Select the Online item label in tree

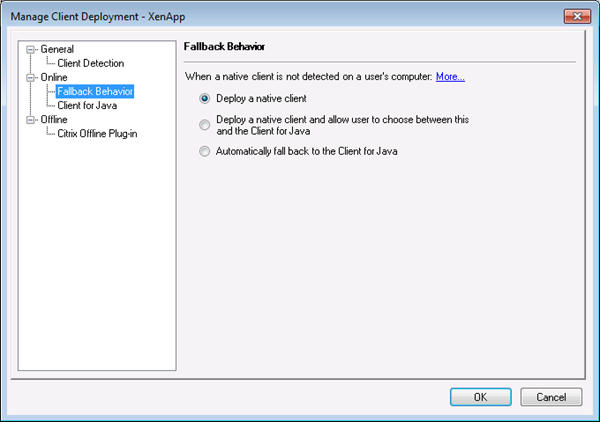[54, 77]
